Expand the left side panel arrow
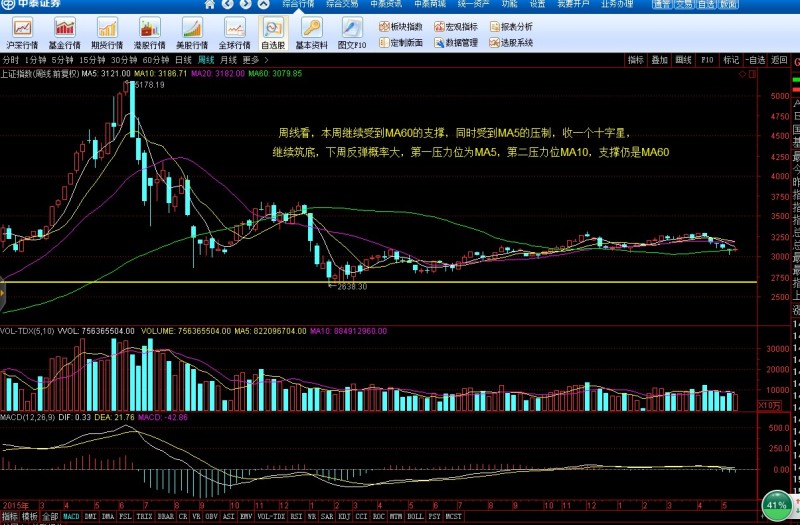800x525 pixels. [x=2, y=293]
